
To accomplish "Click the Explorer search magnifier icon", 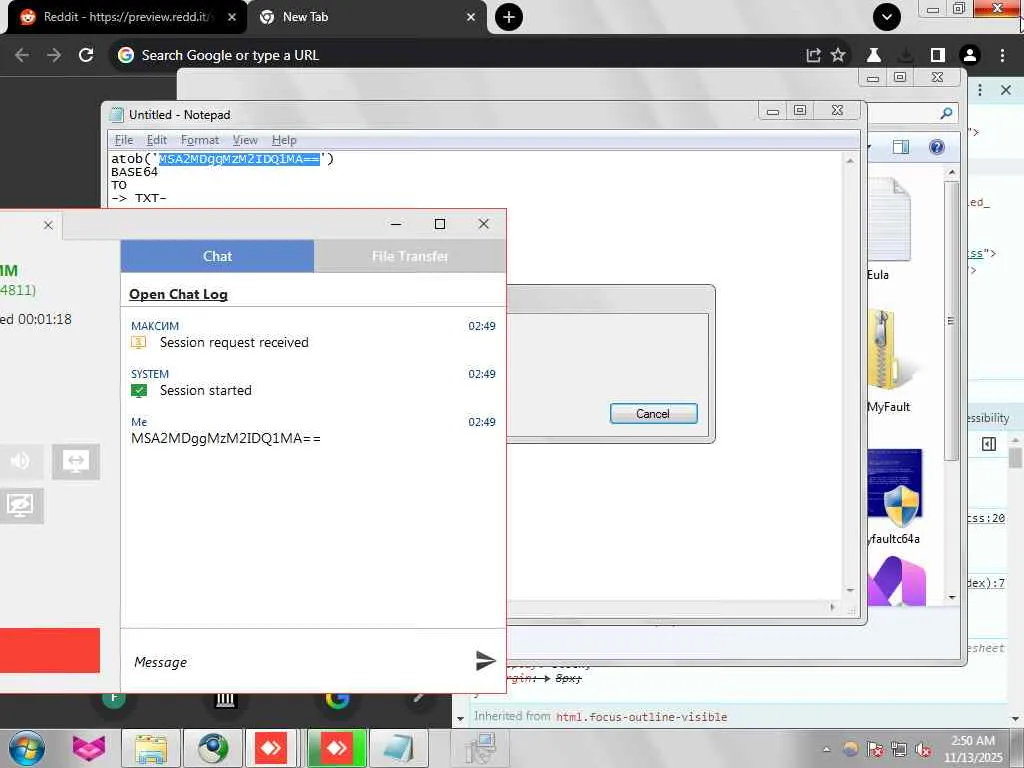I will click(946, 114).
